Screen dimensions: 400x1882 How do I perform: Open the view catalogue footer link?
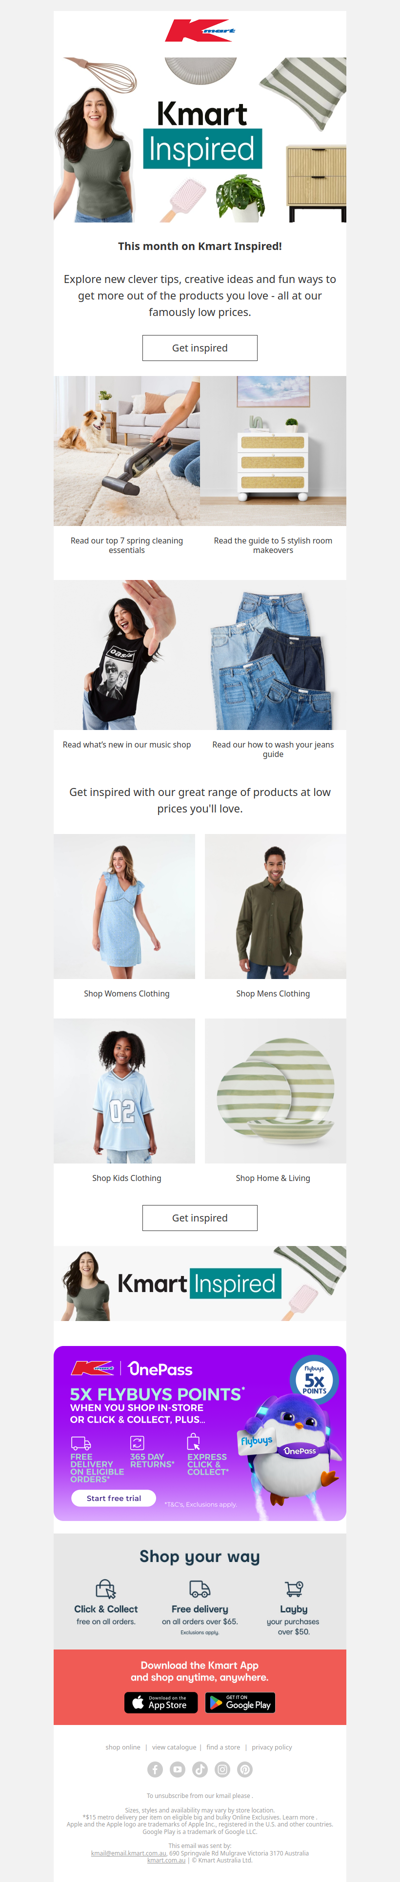[x=174, y=1747]
